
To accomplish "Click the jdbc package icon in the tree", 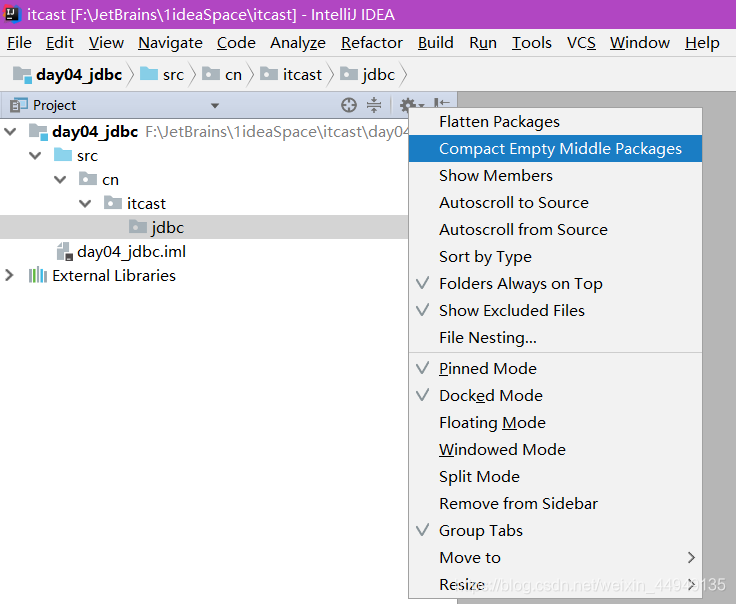I will point(138,227).
